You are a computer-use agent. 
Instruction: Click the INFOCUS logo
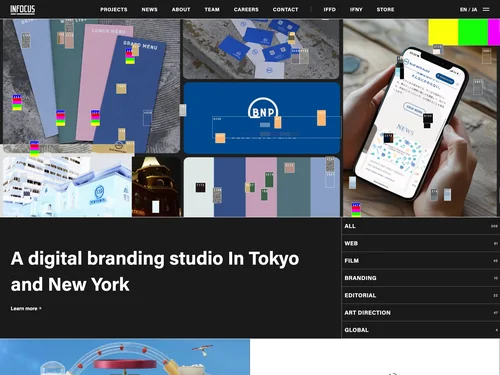tap(22, 9)
